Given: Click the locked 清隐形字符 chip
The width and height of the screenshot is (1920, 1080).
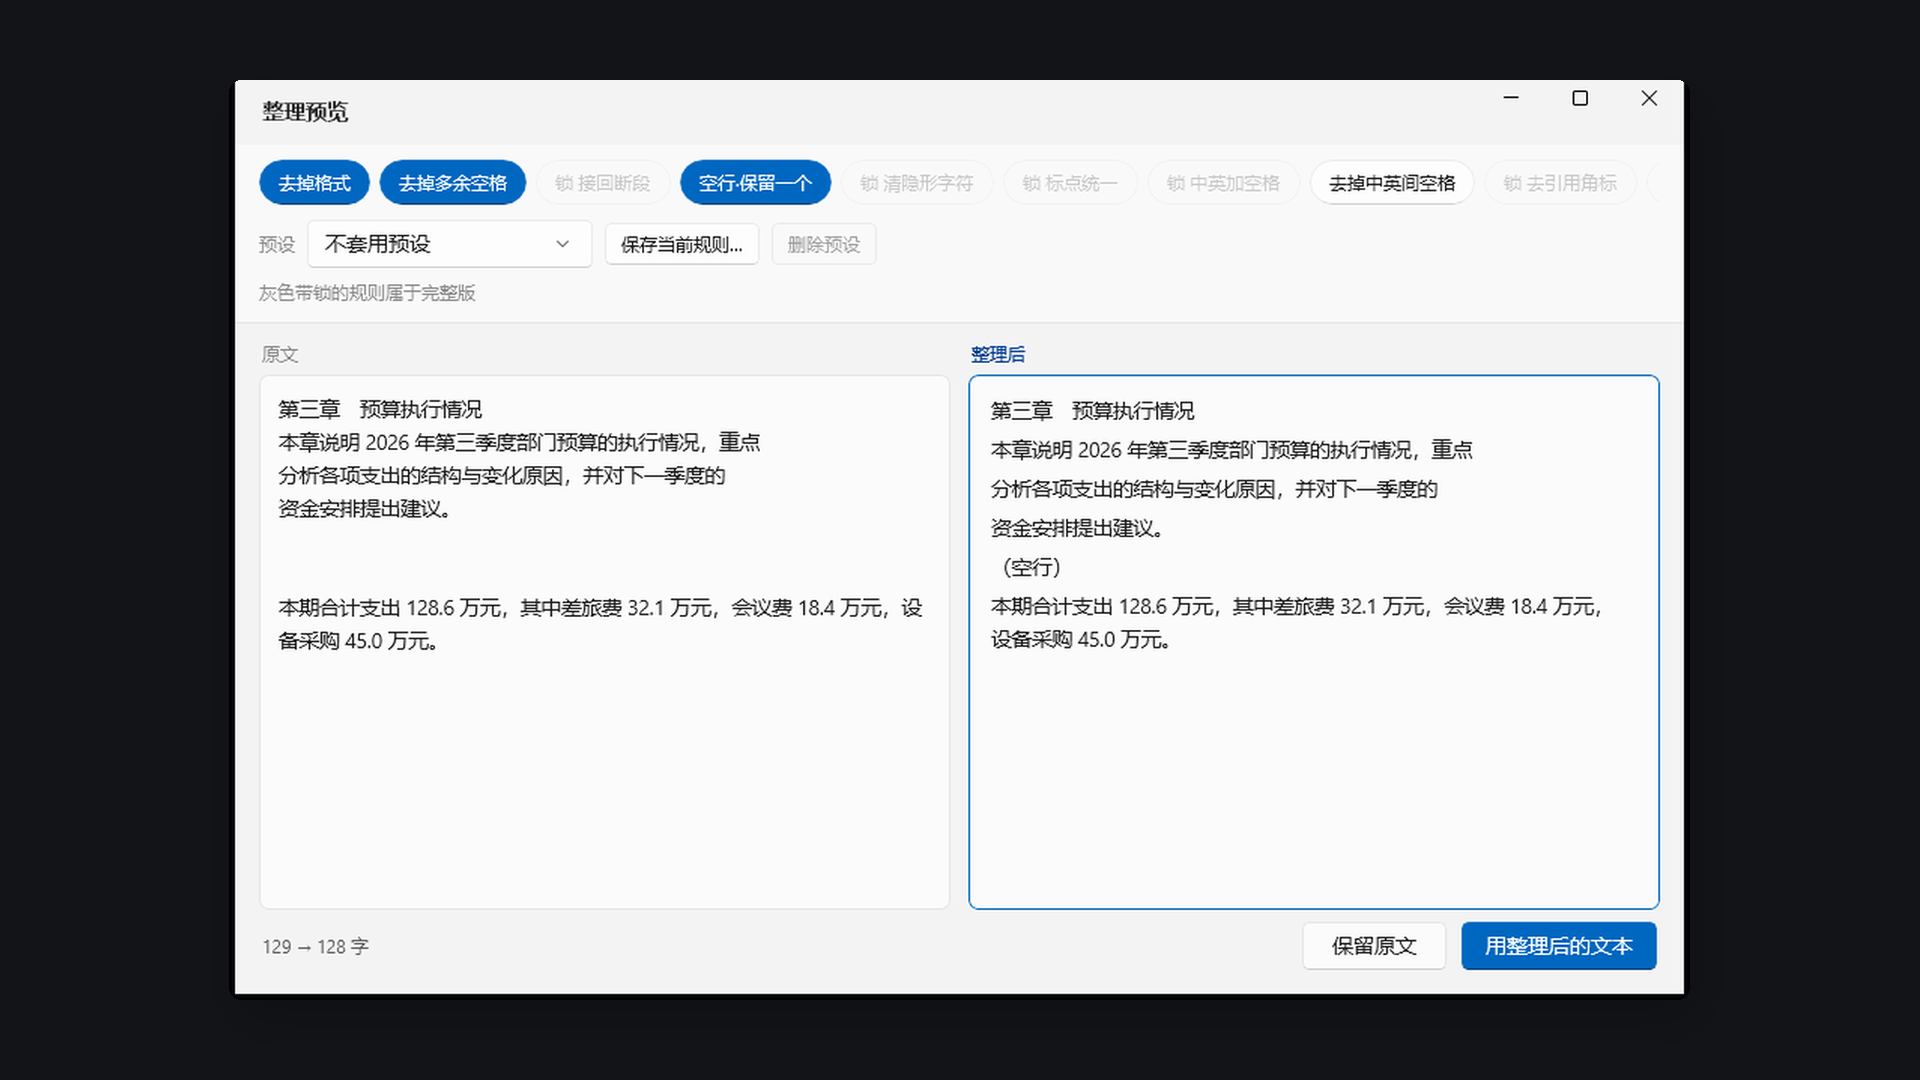Looking at the screenshot, I should (x=916, y=183).
